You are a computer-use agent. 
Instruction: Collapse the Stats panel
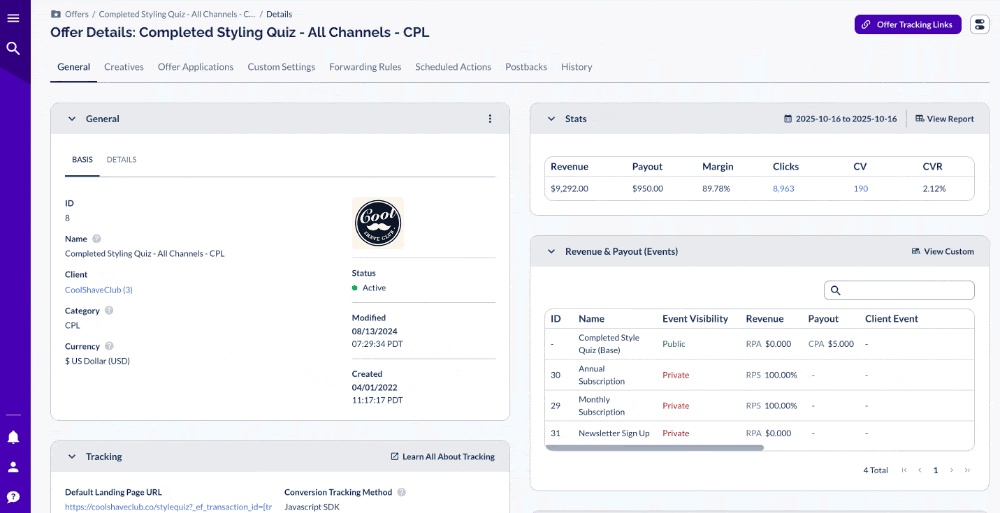coord(551,119)
